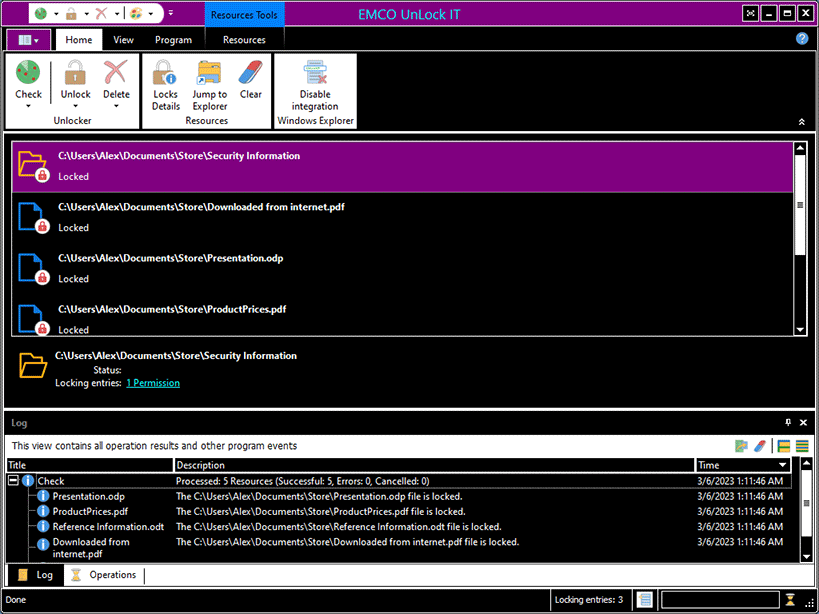Click the Unlock padlock icon
Screen dimensions: 819x614
pos(75,75)
